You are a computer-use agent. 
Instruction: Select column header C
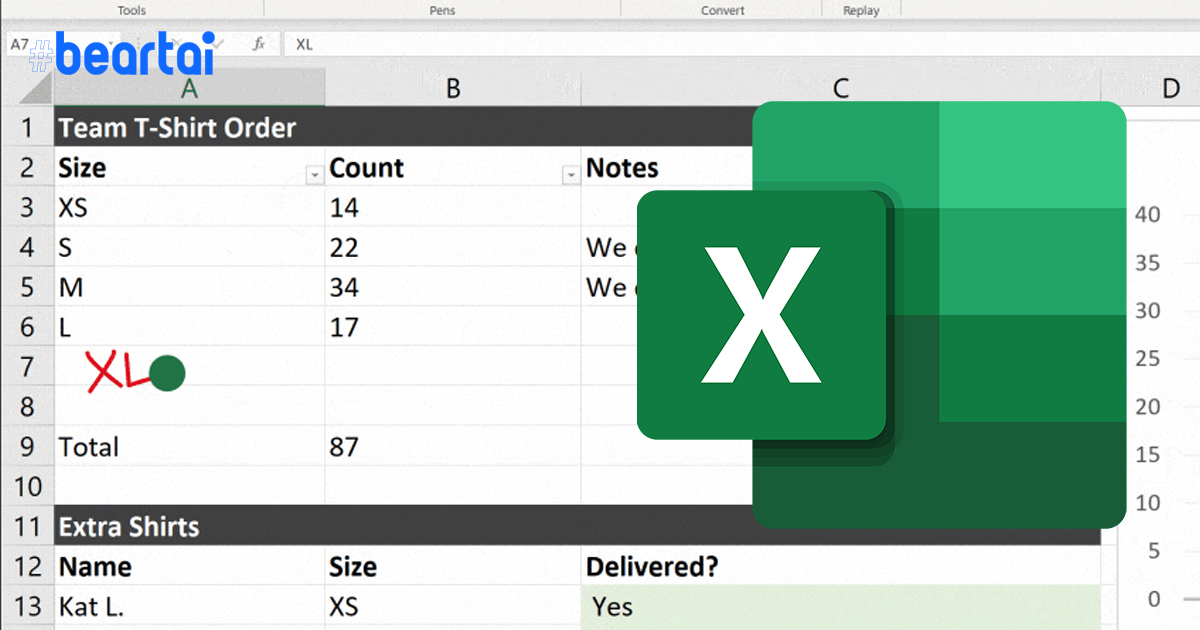pos(841,88)
